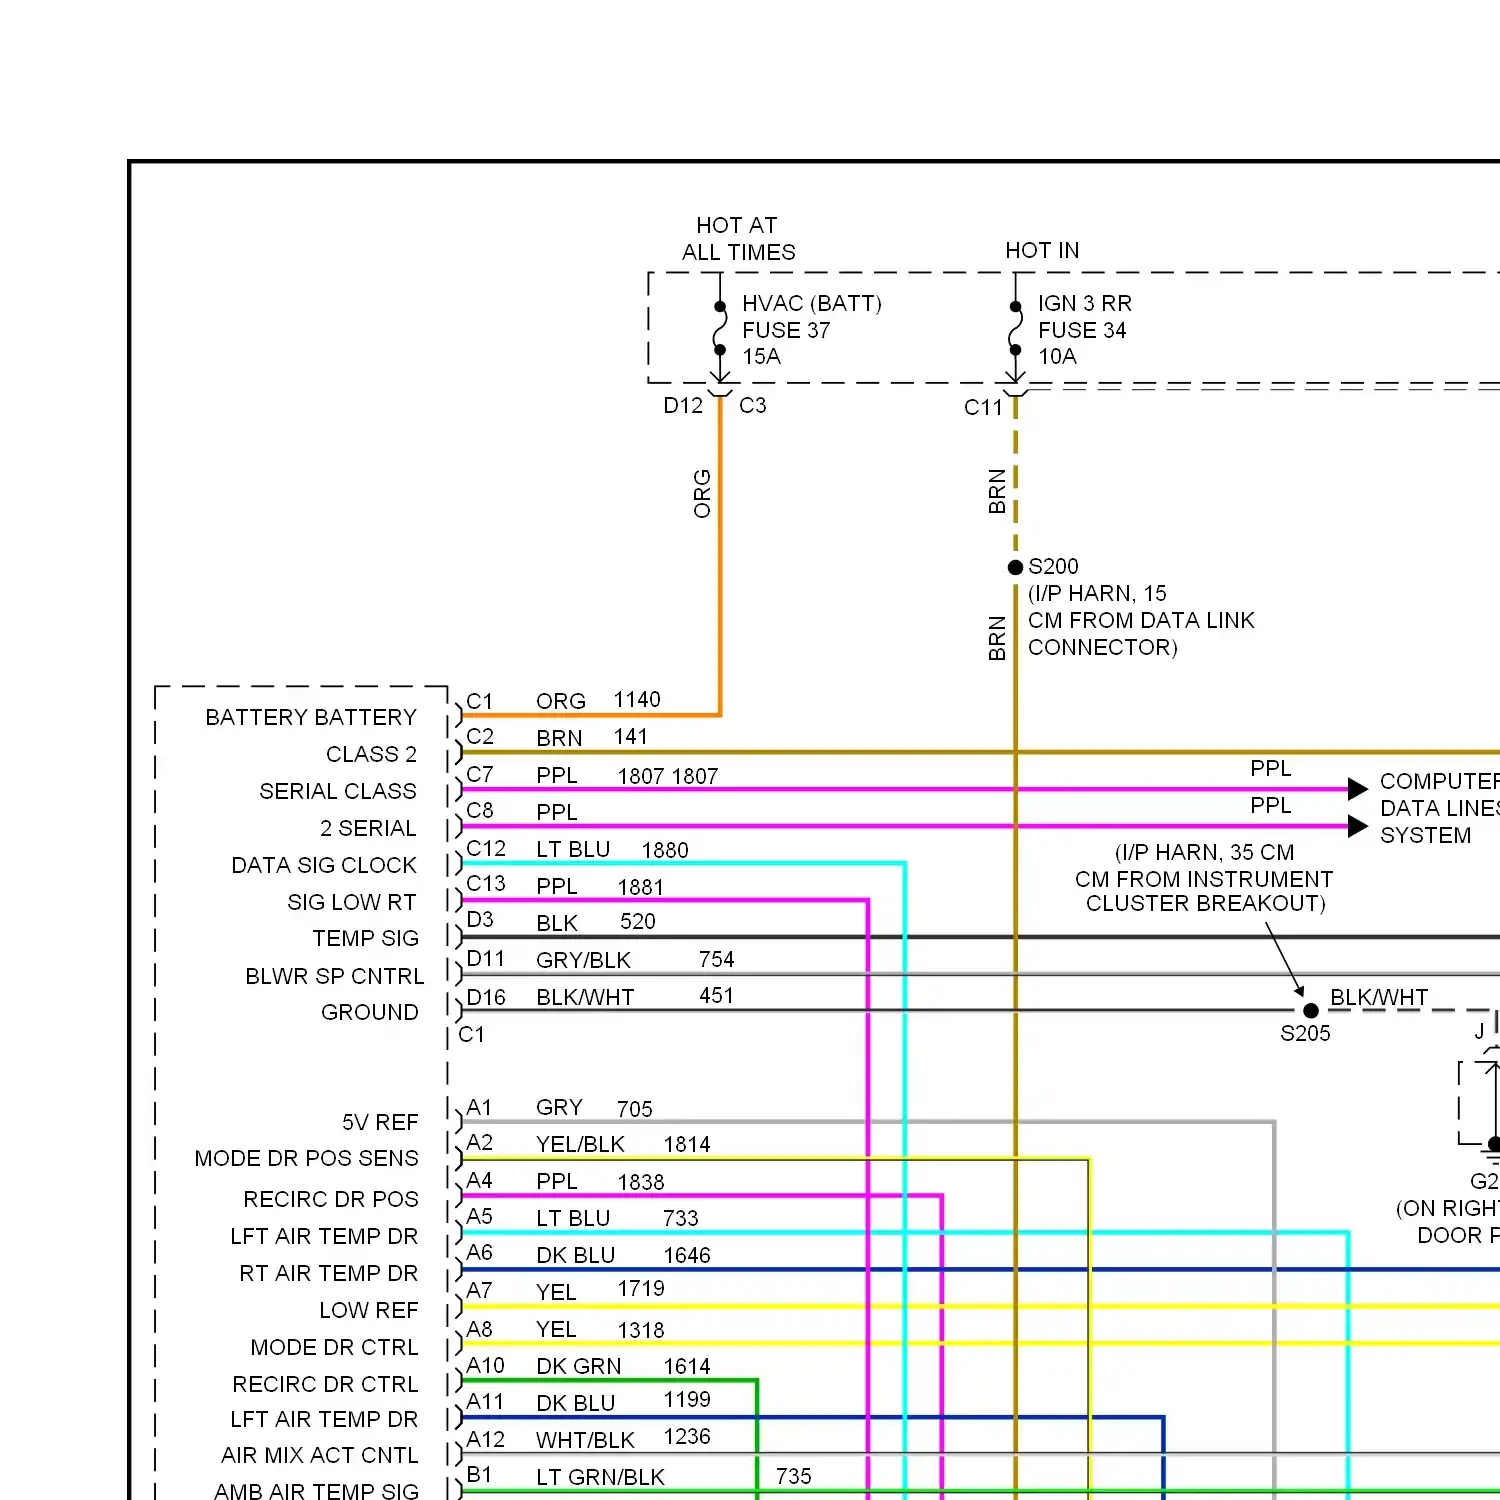Screen dimensions: 1500x1500
Task: Click the GROUND module label
Action: coord(370,1012)
